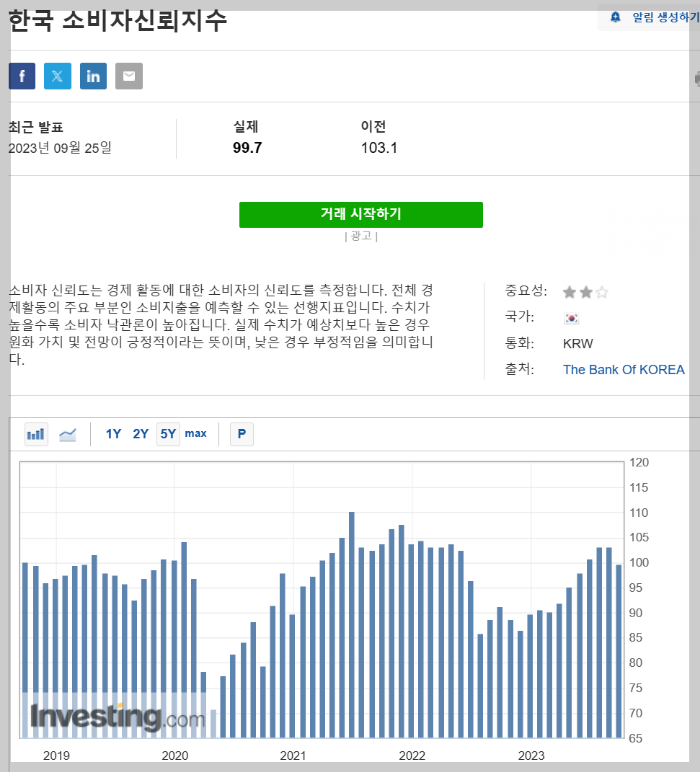Select 1Y chart range
The width and height of the screenshot is (700, 772).
(x=113, y=434)
